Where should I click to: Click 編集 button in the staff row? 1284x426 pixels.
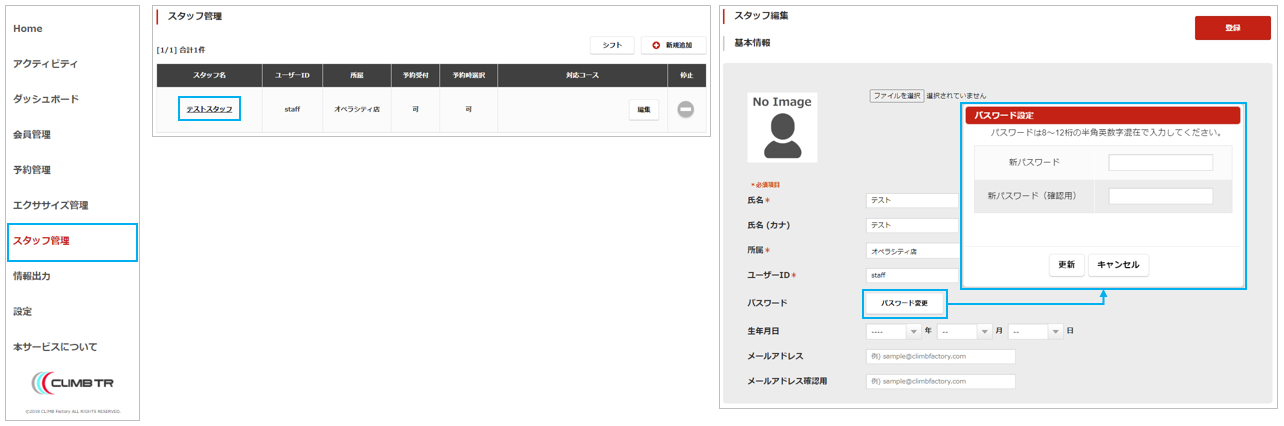tap(644, 110)
